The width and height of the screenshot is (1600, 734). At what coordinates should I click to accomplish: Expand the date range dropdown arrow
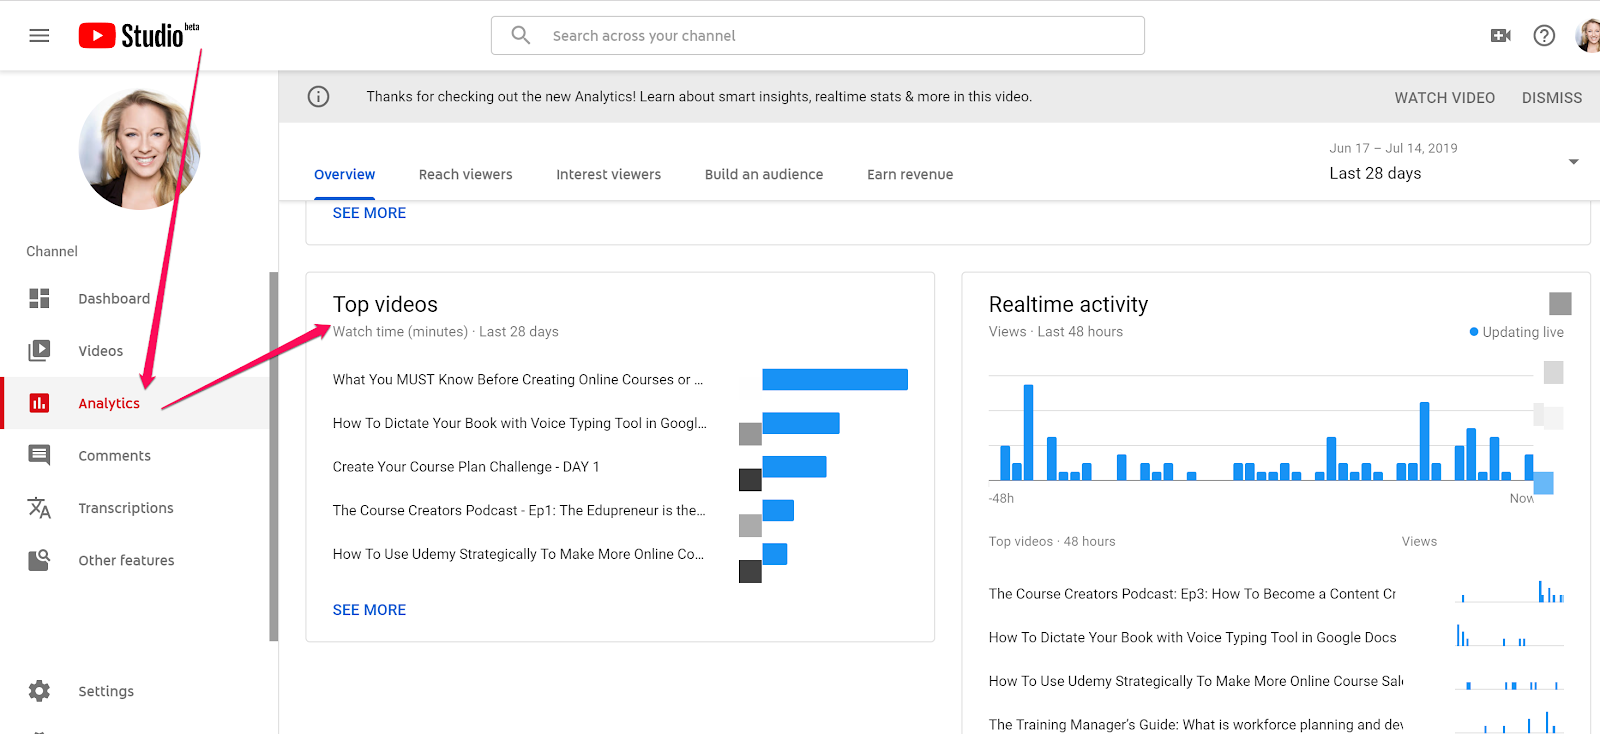click(1573, 162)
